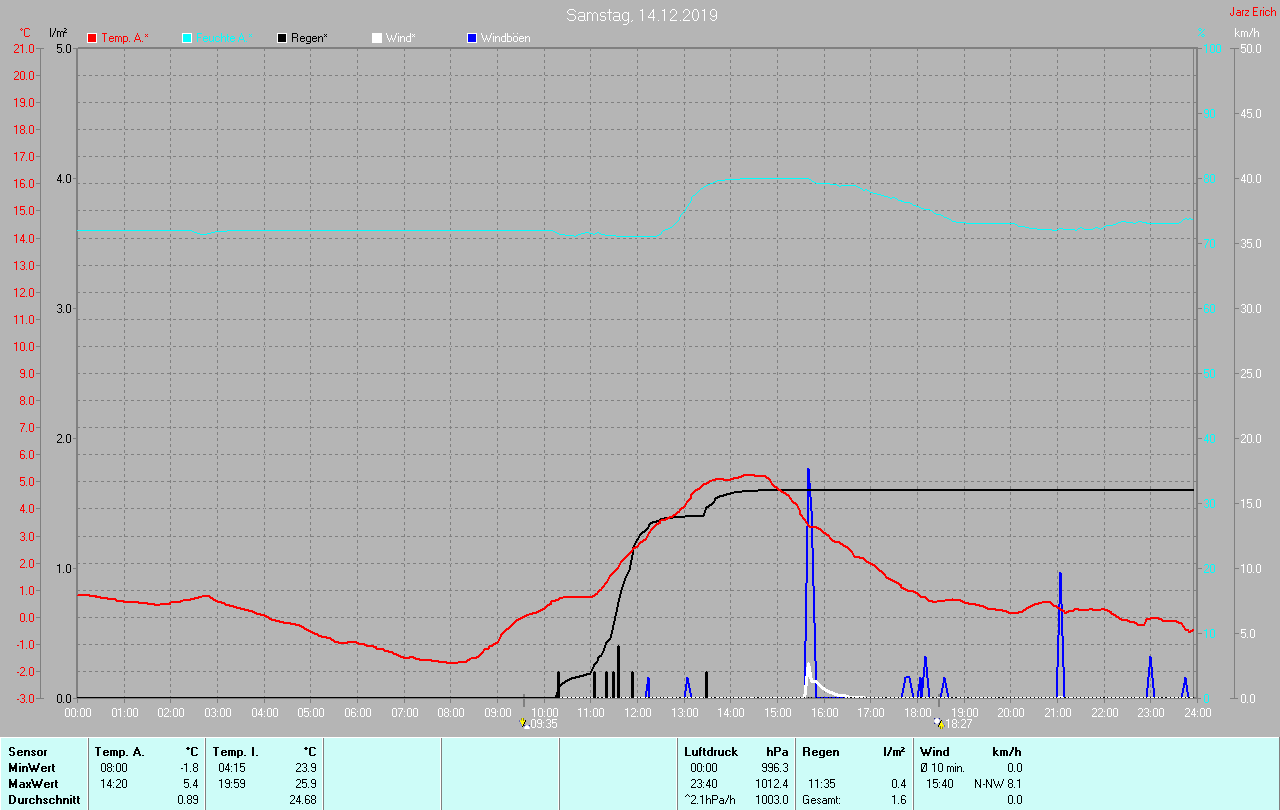
Task: Click the "11:35" rain maximum time
Action: pyautogui.click(x=822, y=784)
